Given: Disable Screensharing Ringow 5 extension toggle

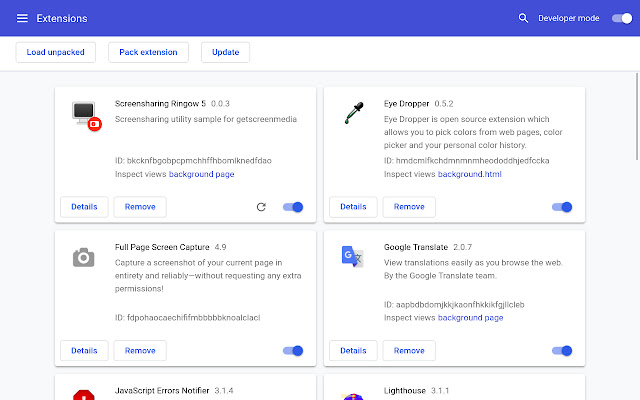Looking at the screenshot, I should coord(293,207).
